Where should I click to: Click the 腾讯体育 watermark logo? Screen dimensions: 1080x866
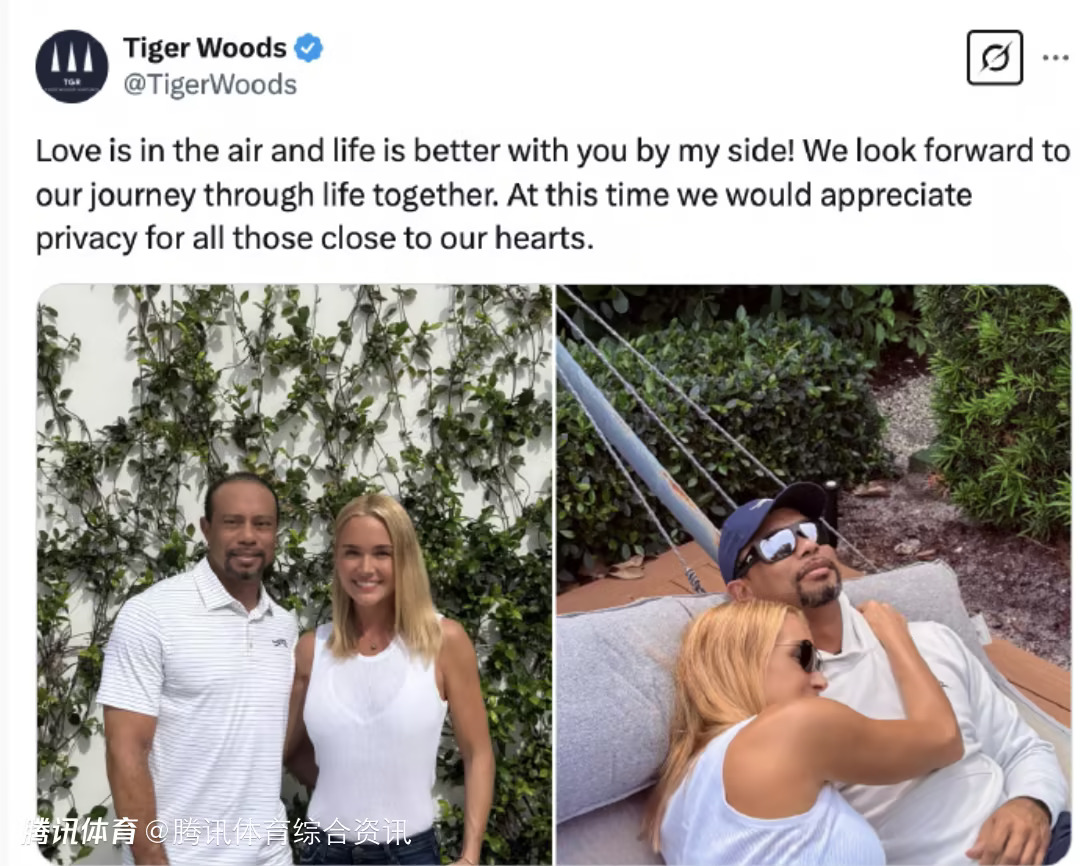pyautogui.click(x=80, y=832)
